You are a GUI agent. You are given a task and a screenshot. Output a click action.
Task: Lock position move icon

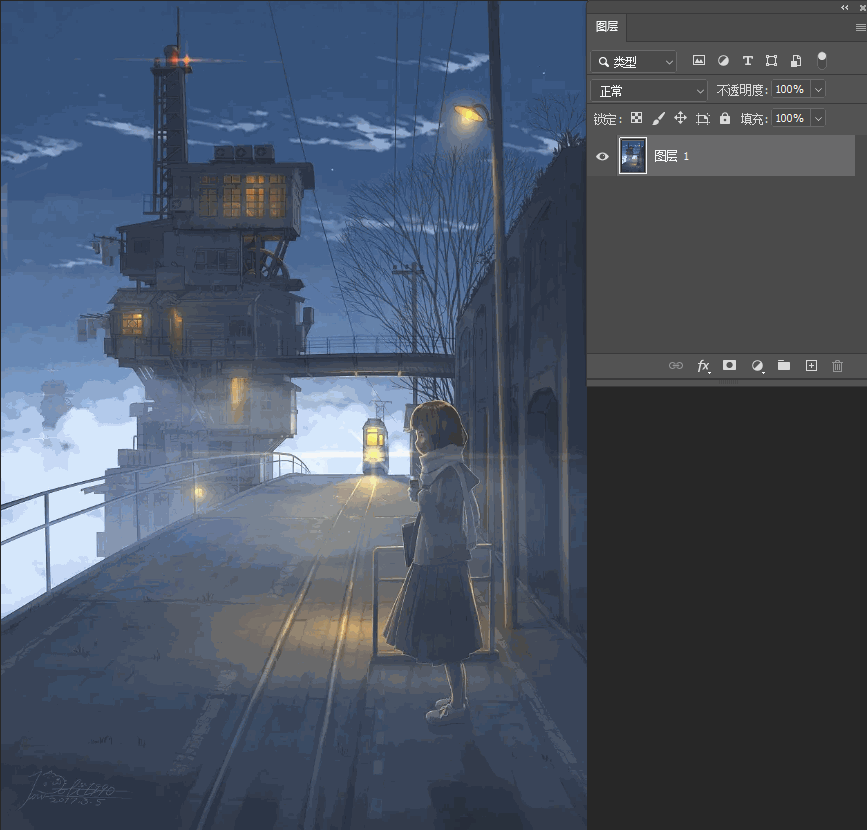tap(680, 118)
